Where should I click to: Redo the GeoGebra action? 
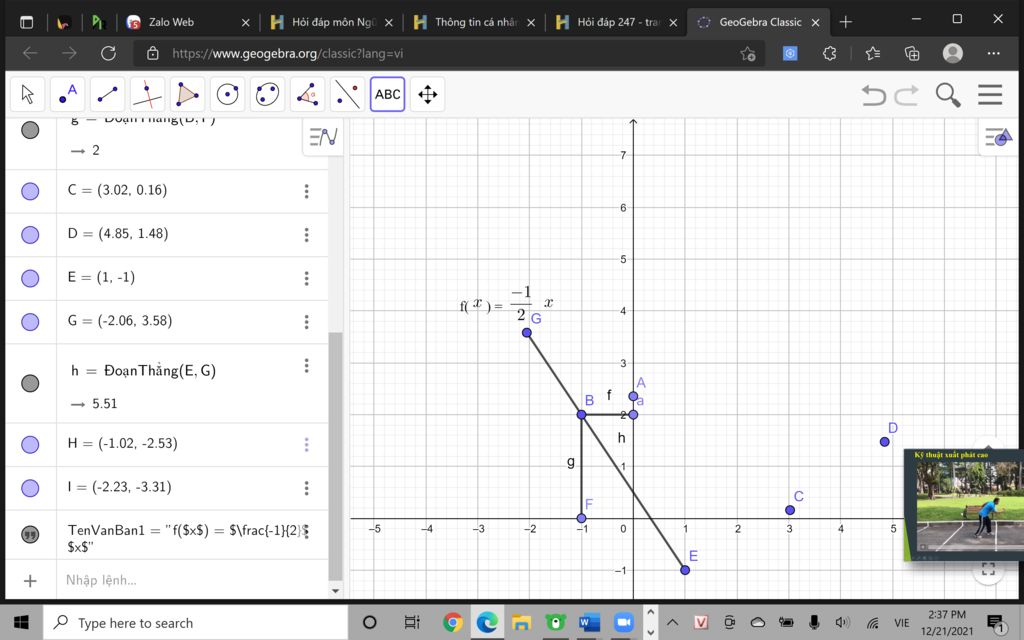(906, 95)
